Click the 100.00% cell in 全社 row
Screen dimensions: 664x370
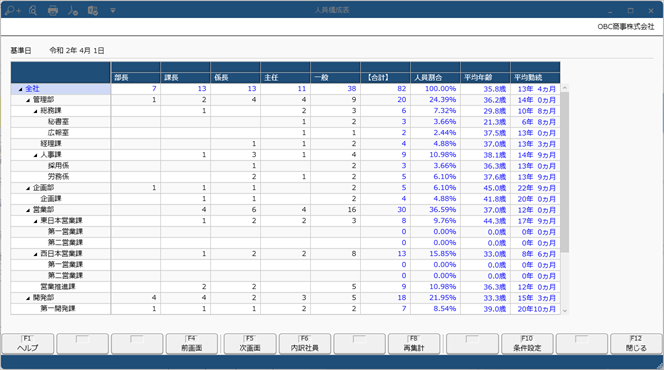435,89
